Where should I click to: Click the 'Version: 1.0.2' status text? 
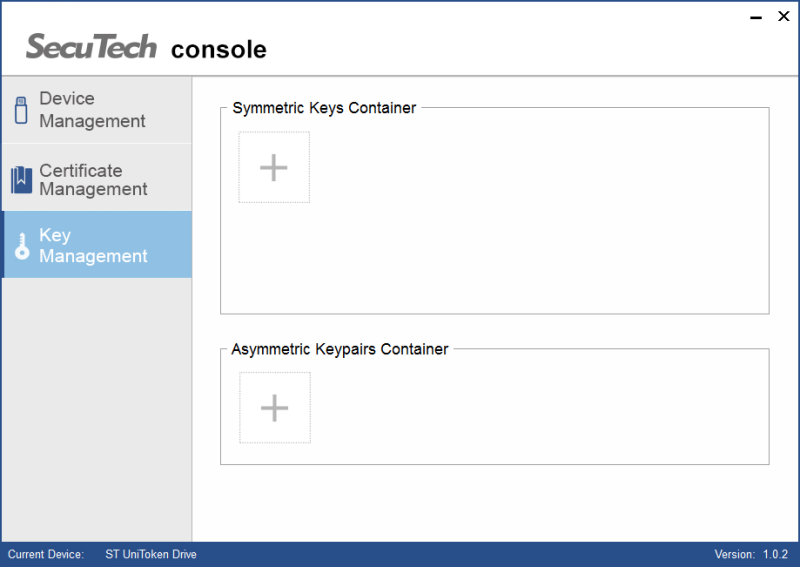tap(751, 554)
